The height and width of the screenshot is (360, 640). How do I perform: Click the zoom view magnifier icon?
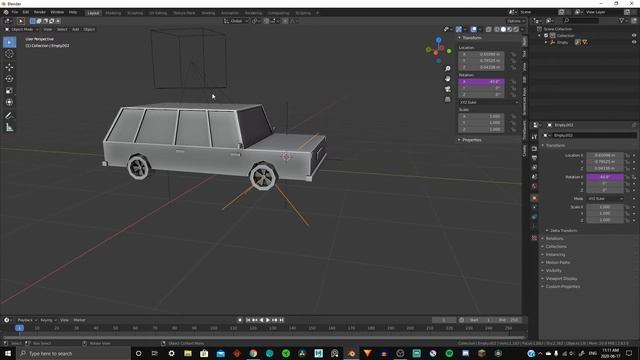pyautogui.click(x=448, y=69)
